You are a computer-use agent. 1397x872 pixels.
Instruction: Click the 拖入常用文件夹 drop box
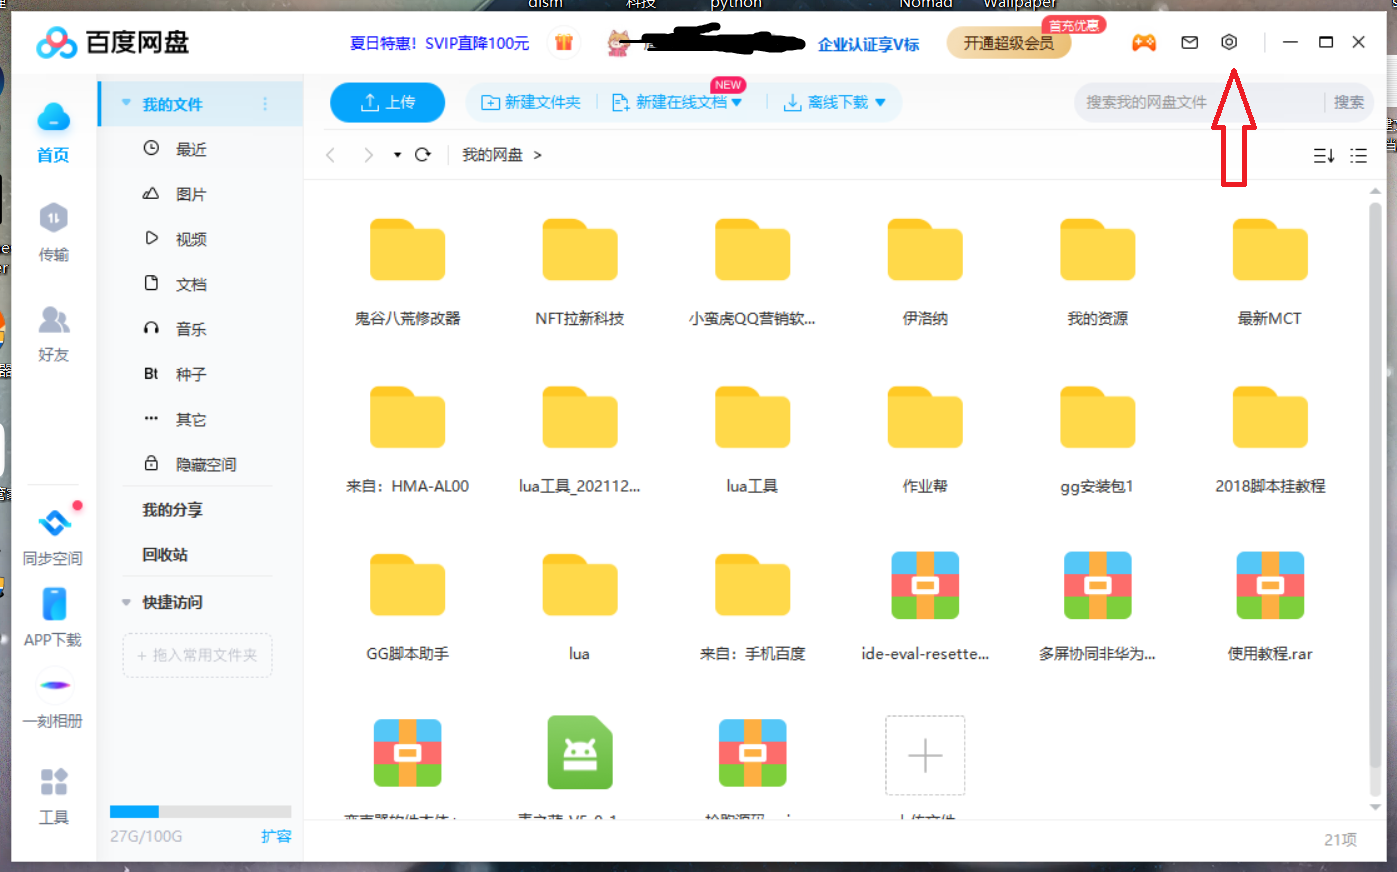coord(198,655)
